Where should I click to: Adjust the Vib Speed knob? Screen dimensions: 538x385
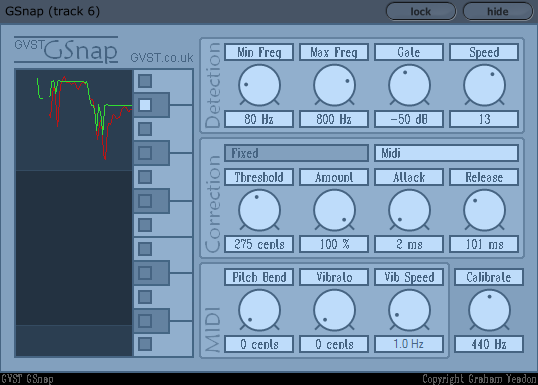[409, 310]
